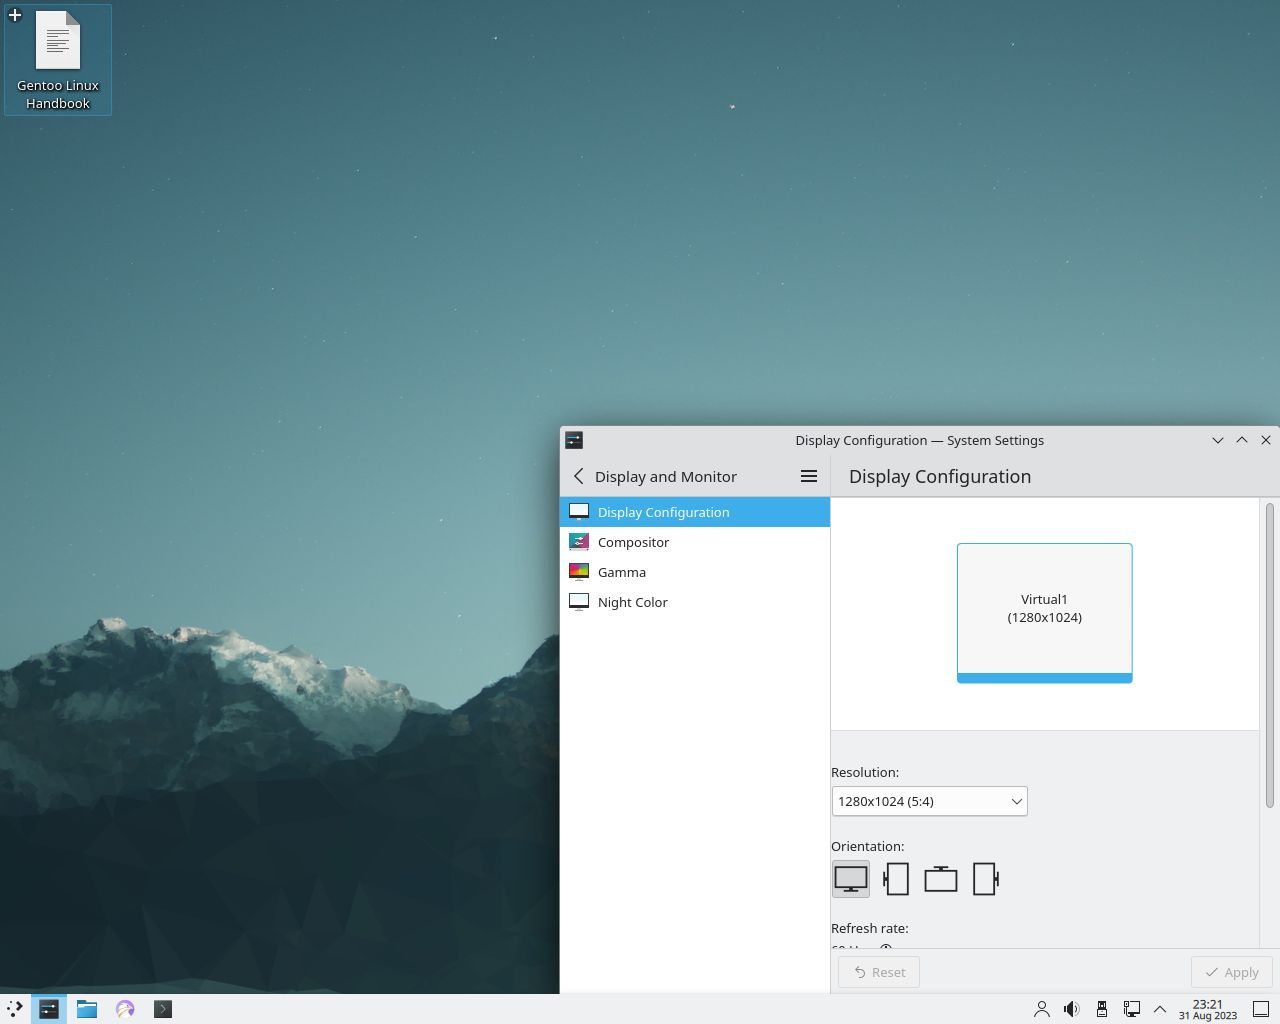Select Night Color in the sidebar
The image size is (1280, 1024).
(632, 601)
